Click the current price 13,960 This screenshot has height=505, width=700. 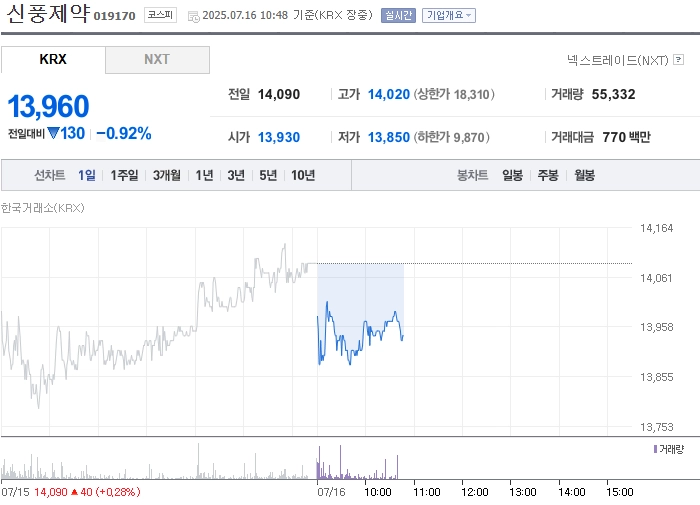48,106
